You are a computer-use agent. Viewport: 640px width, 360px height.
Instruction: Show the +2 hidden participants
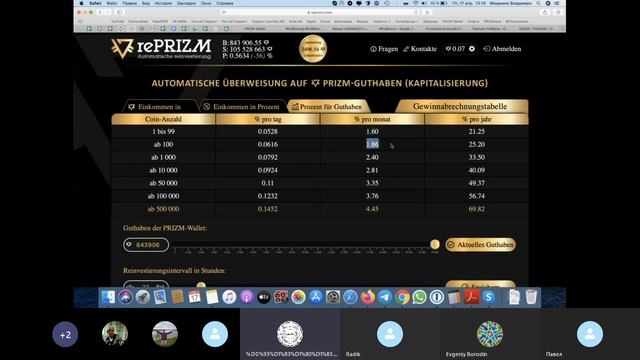click(x=65, y=335)
